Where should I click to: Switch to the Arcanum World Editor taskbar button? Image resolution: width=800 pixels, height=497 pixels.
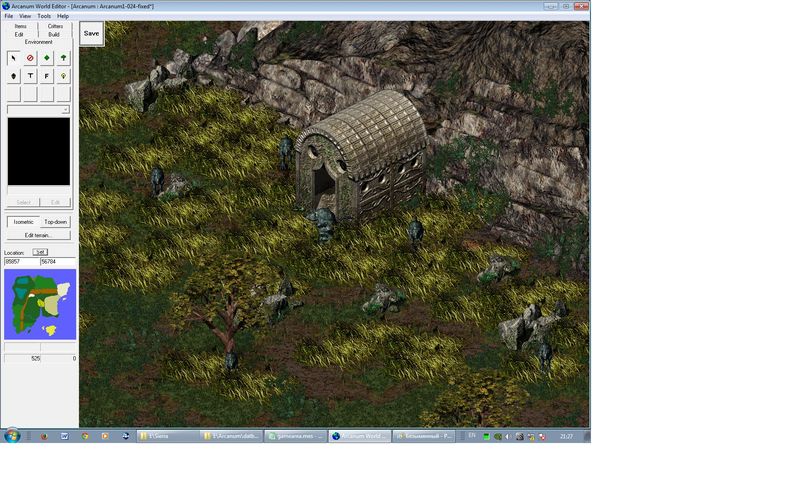360,436
